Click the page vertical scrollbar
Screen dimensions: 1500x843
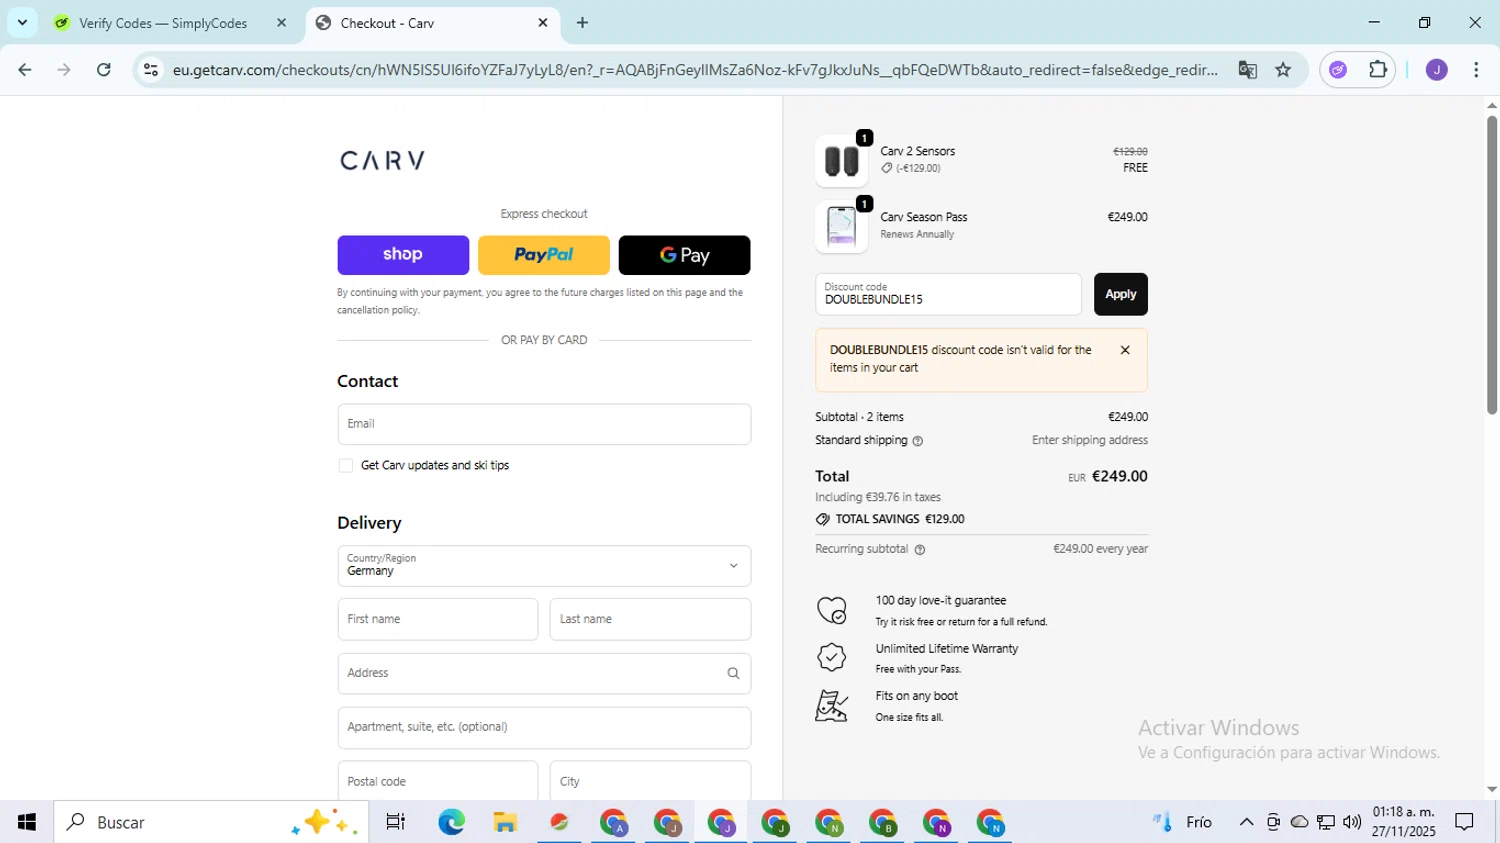coord(1492,265)
